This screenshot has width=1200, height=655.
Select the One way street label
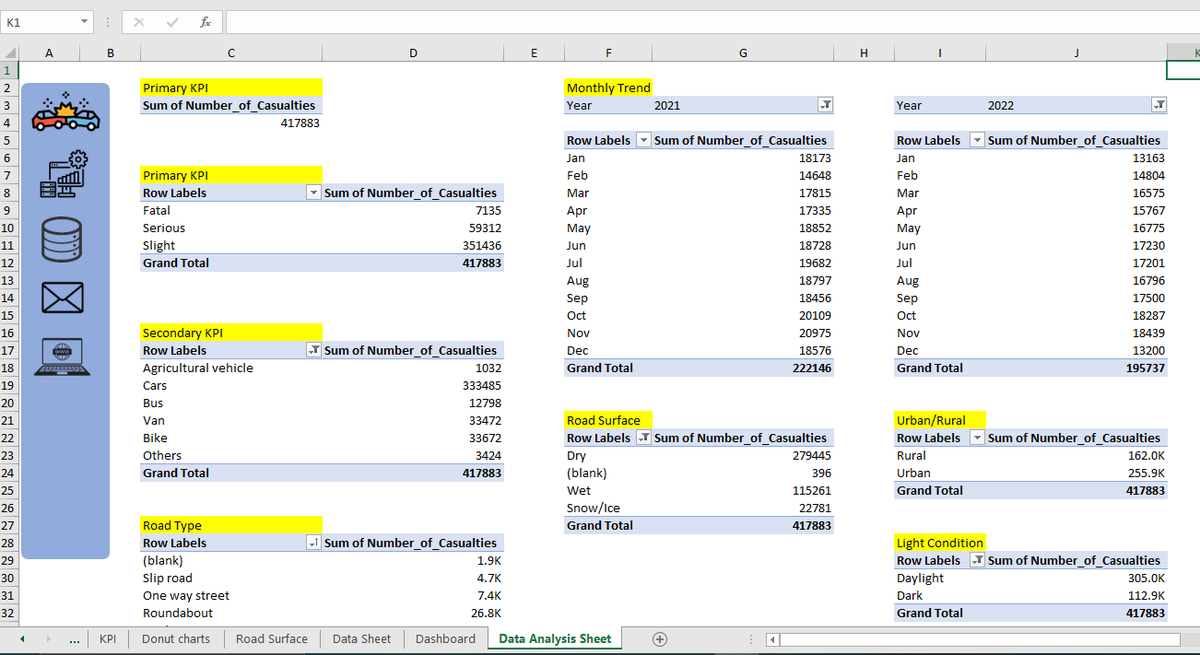[x=186, y=596]
